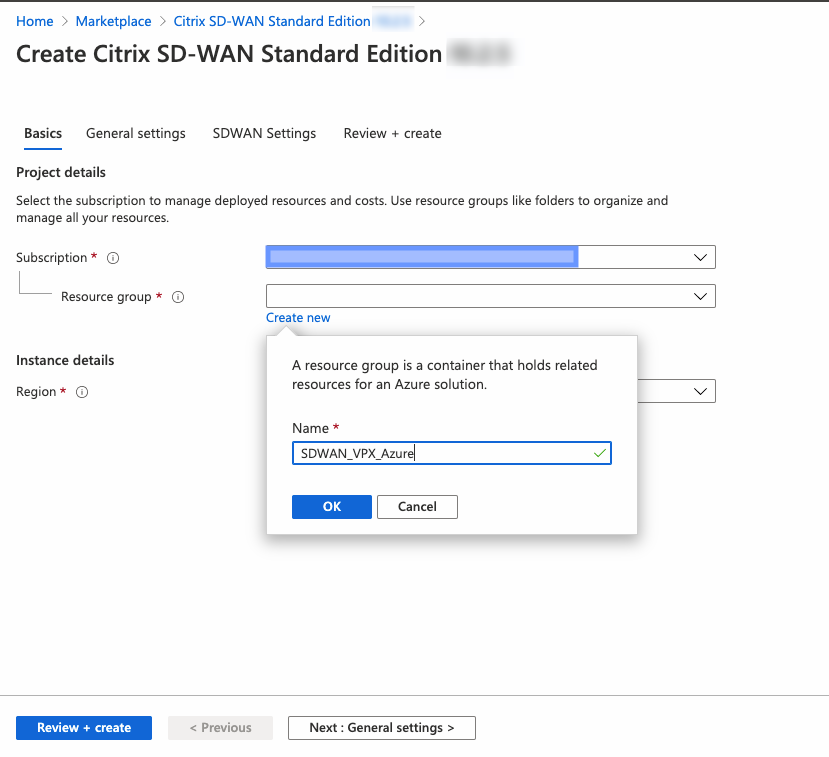Open the Marketplace breadcrumb link

click(x=114, y=21)
